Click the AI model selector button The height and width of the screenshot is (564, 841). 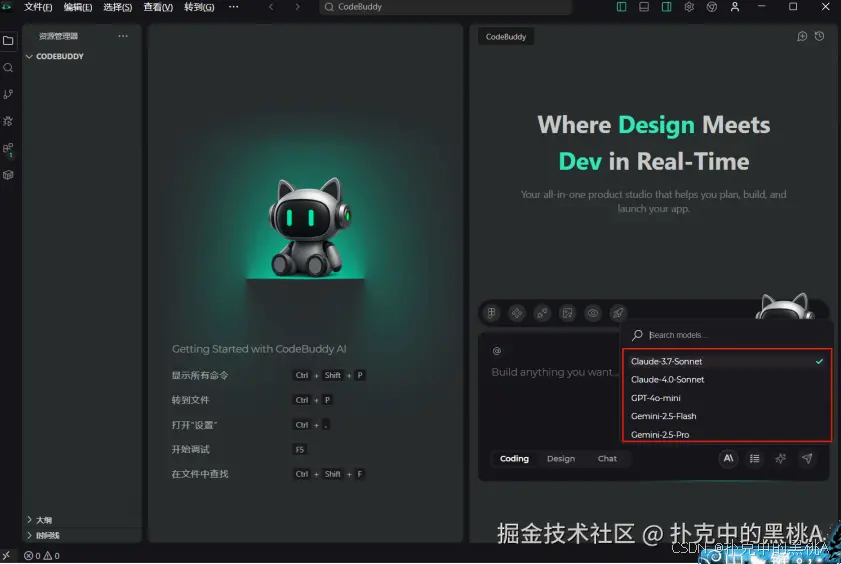[x=728, y=458]
